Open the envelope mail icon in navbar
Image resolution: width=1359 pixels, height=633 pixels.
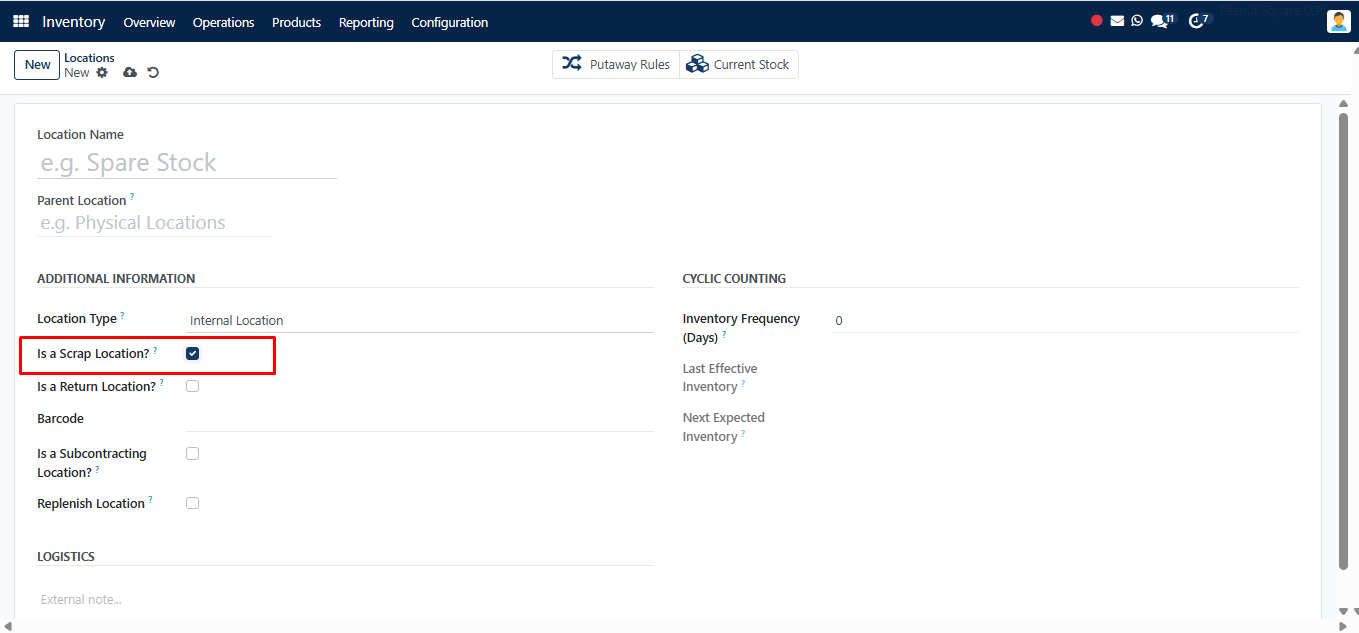pyautogui.click(x=1117, y=20)
